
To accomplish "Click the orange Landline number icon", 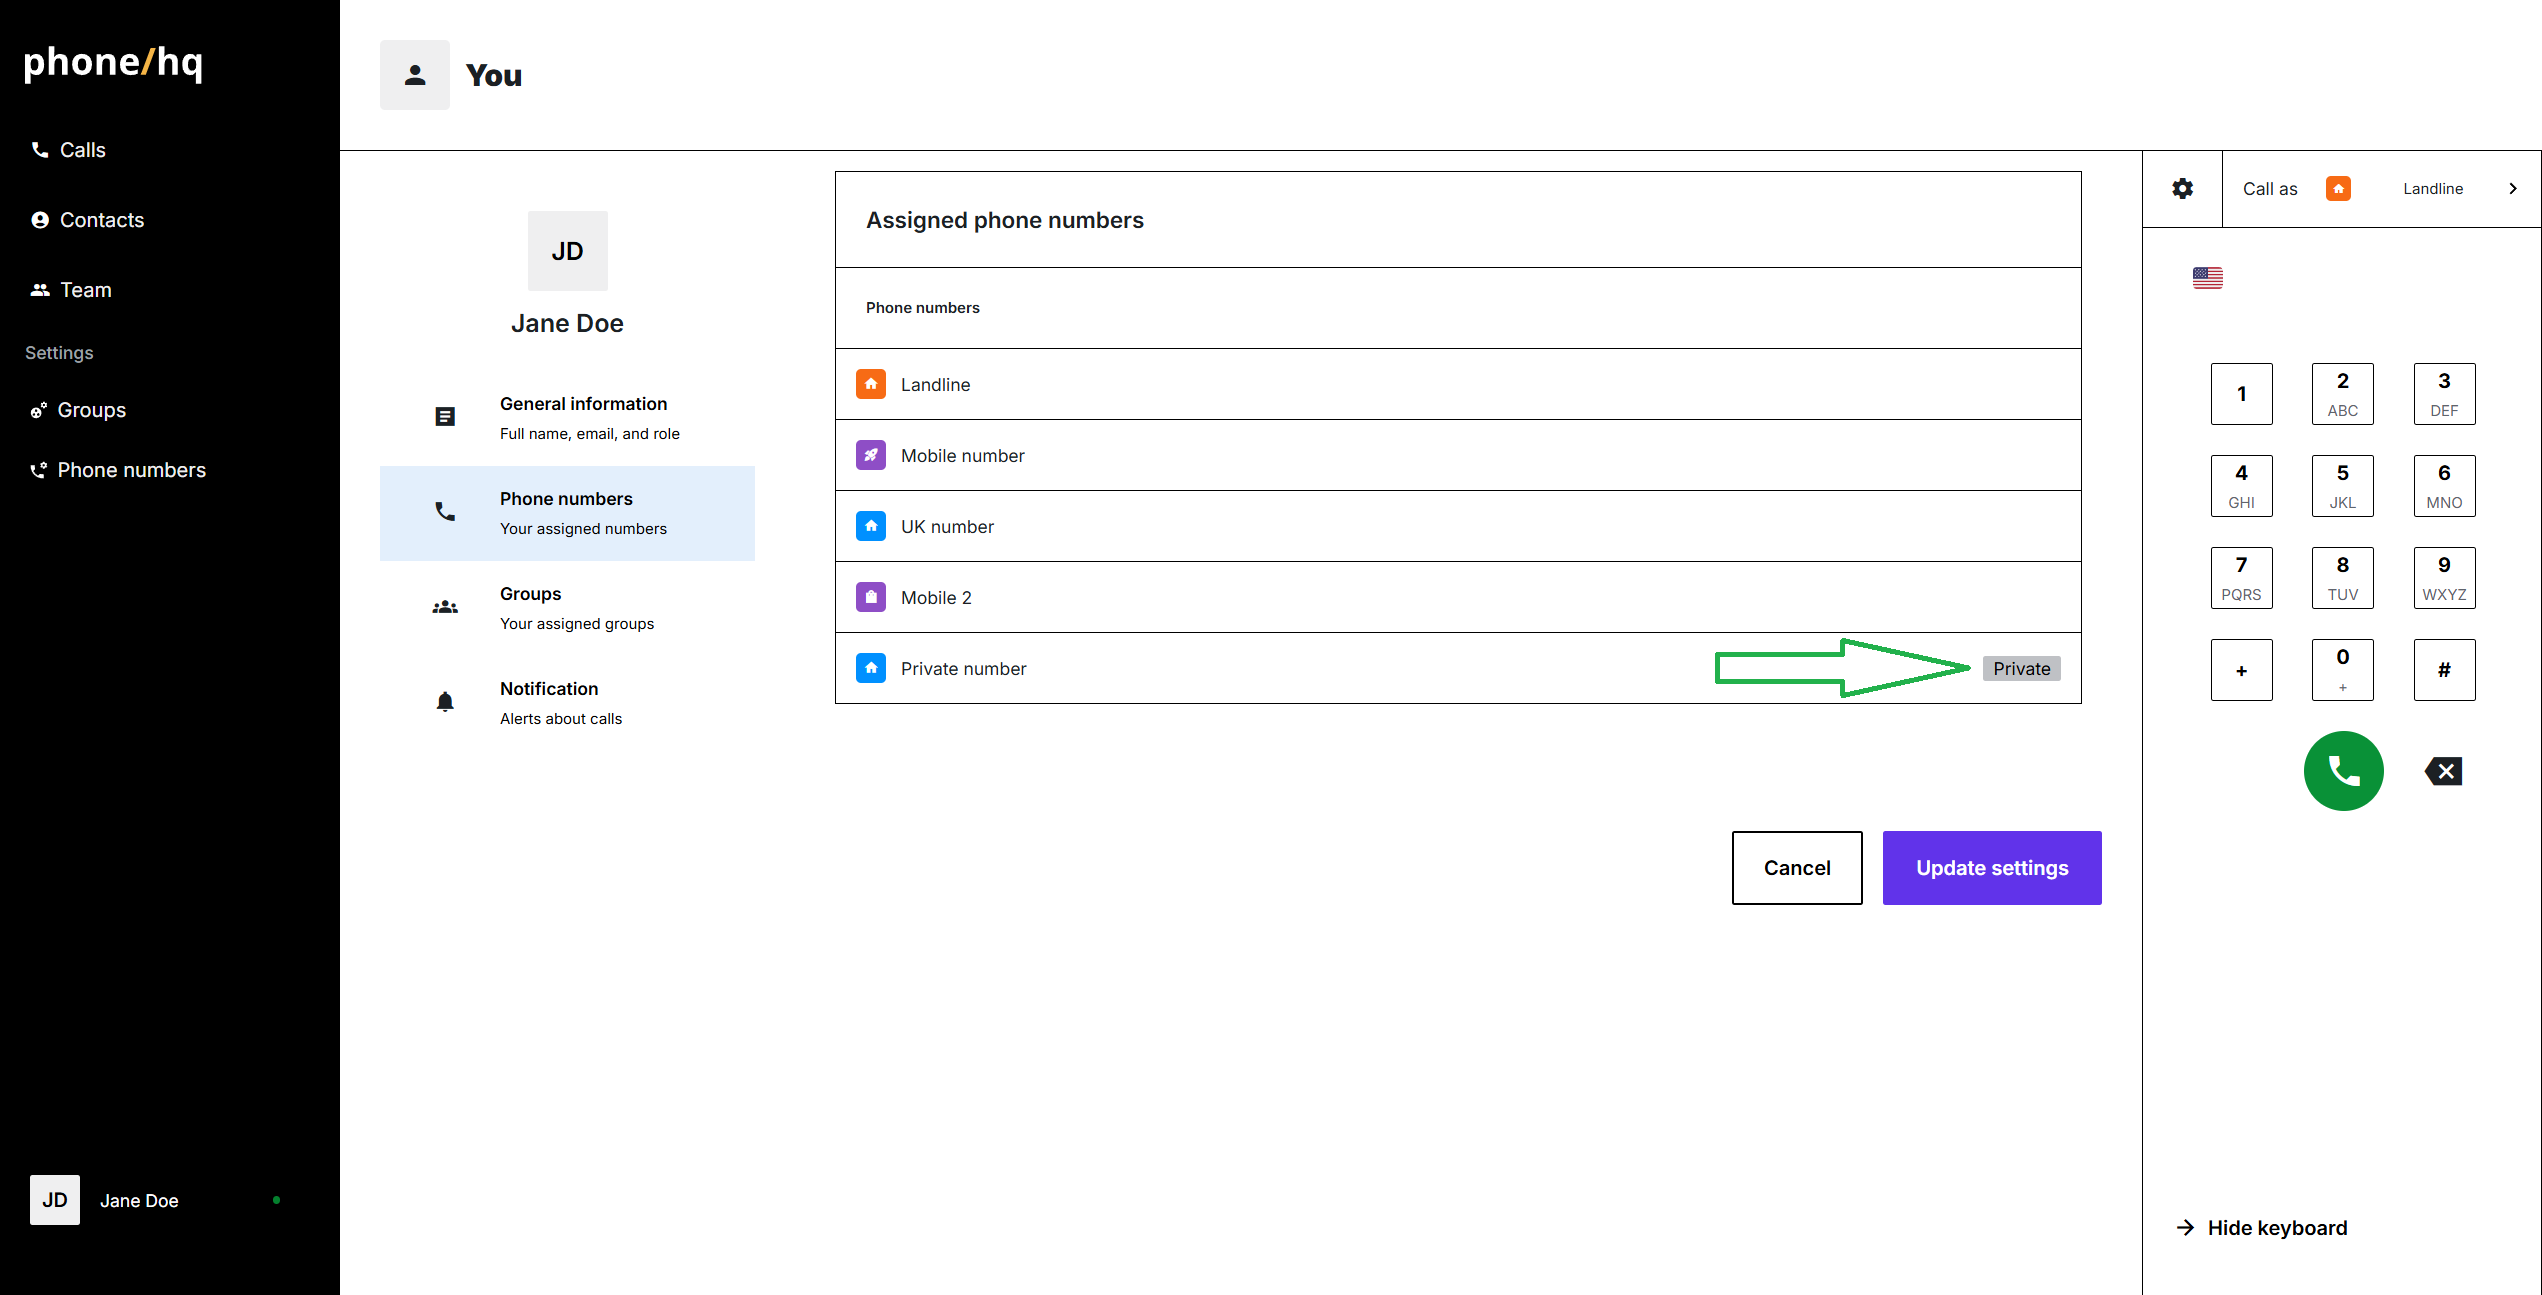I will point(870,384).
